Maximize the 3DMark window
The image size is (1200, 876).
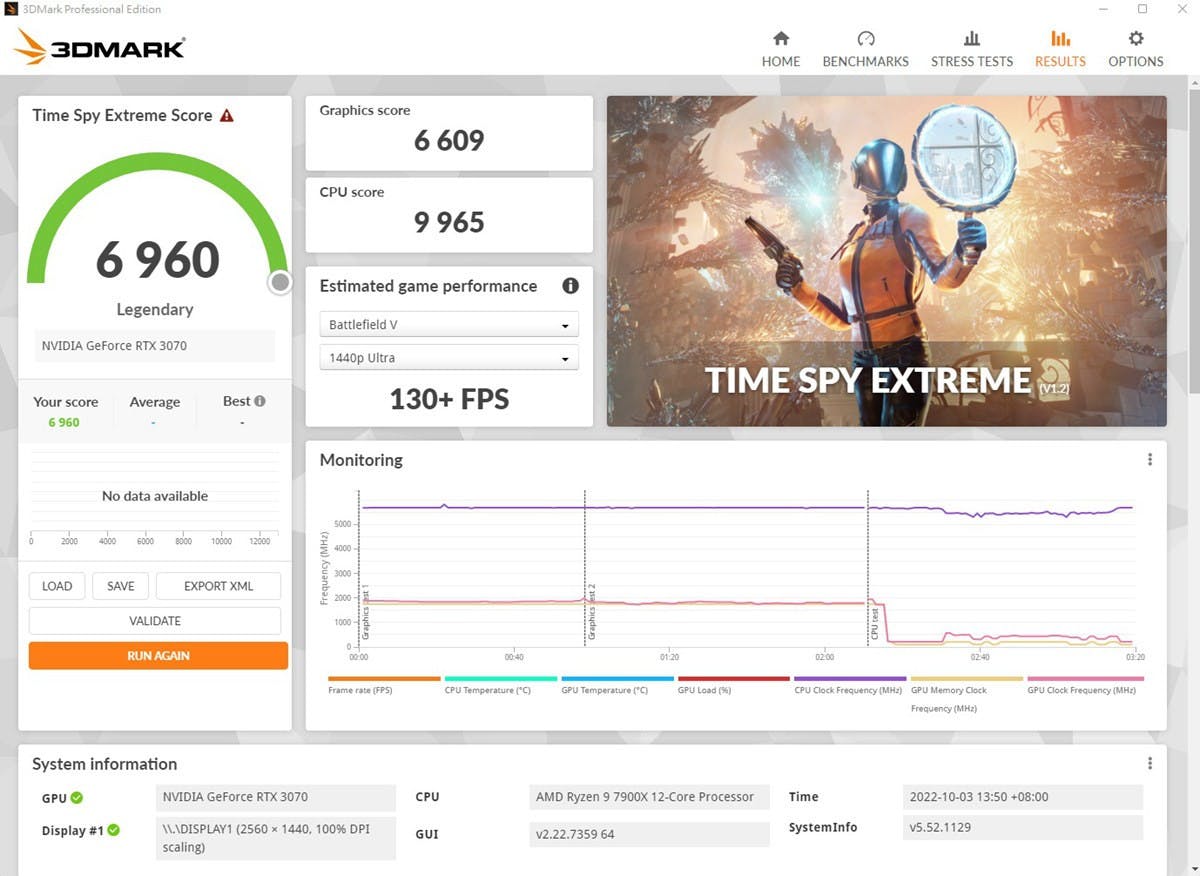(1143, 9)
